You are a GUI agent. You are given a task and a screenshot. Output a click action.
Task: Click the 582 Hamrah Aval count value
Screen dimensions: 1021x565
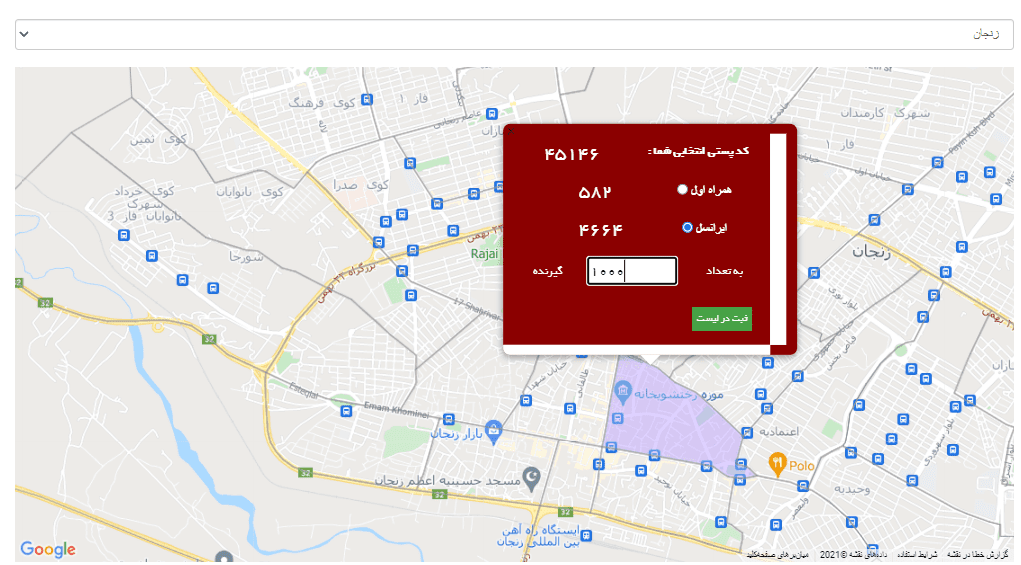click(x=594, y=193)
